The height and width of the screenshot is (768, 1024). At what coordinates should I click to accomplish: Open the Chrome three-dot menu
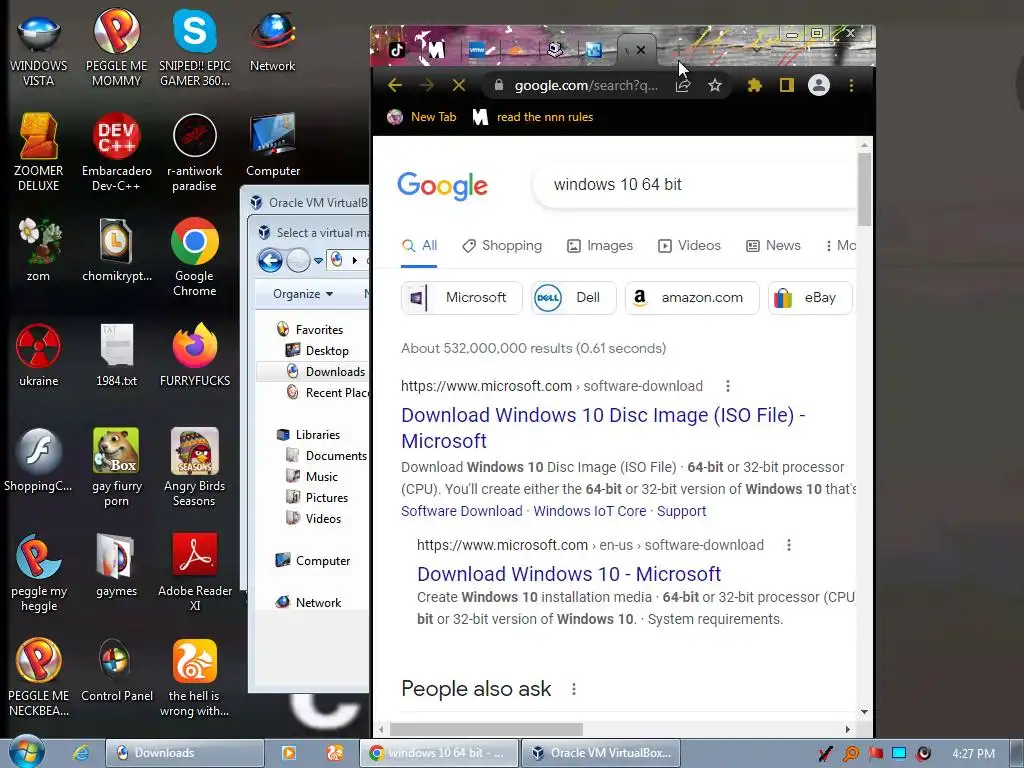click(851, 86)
